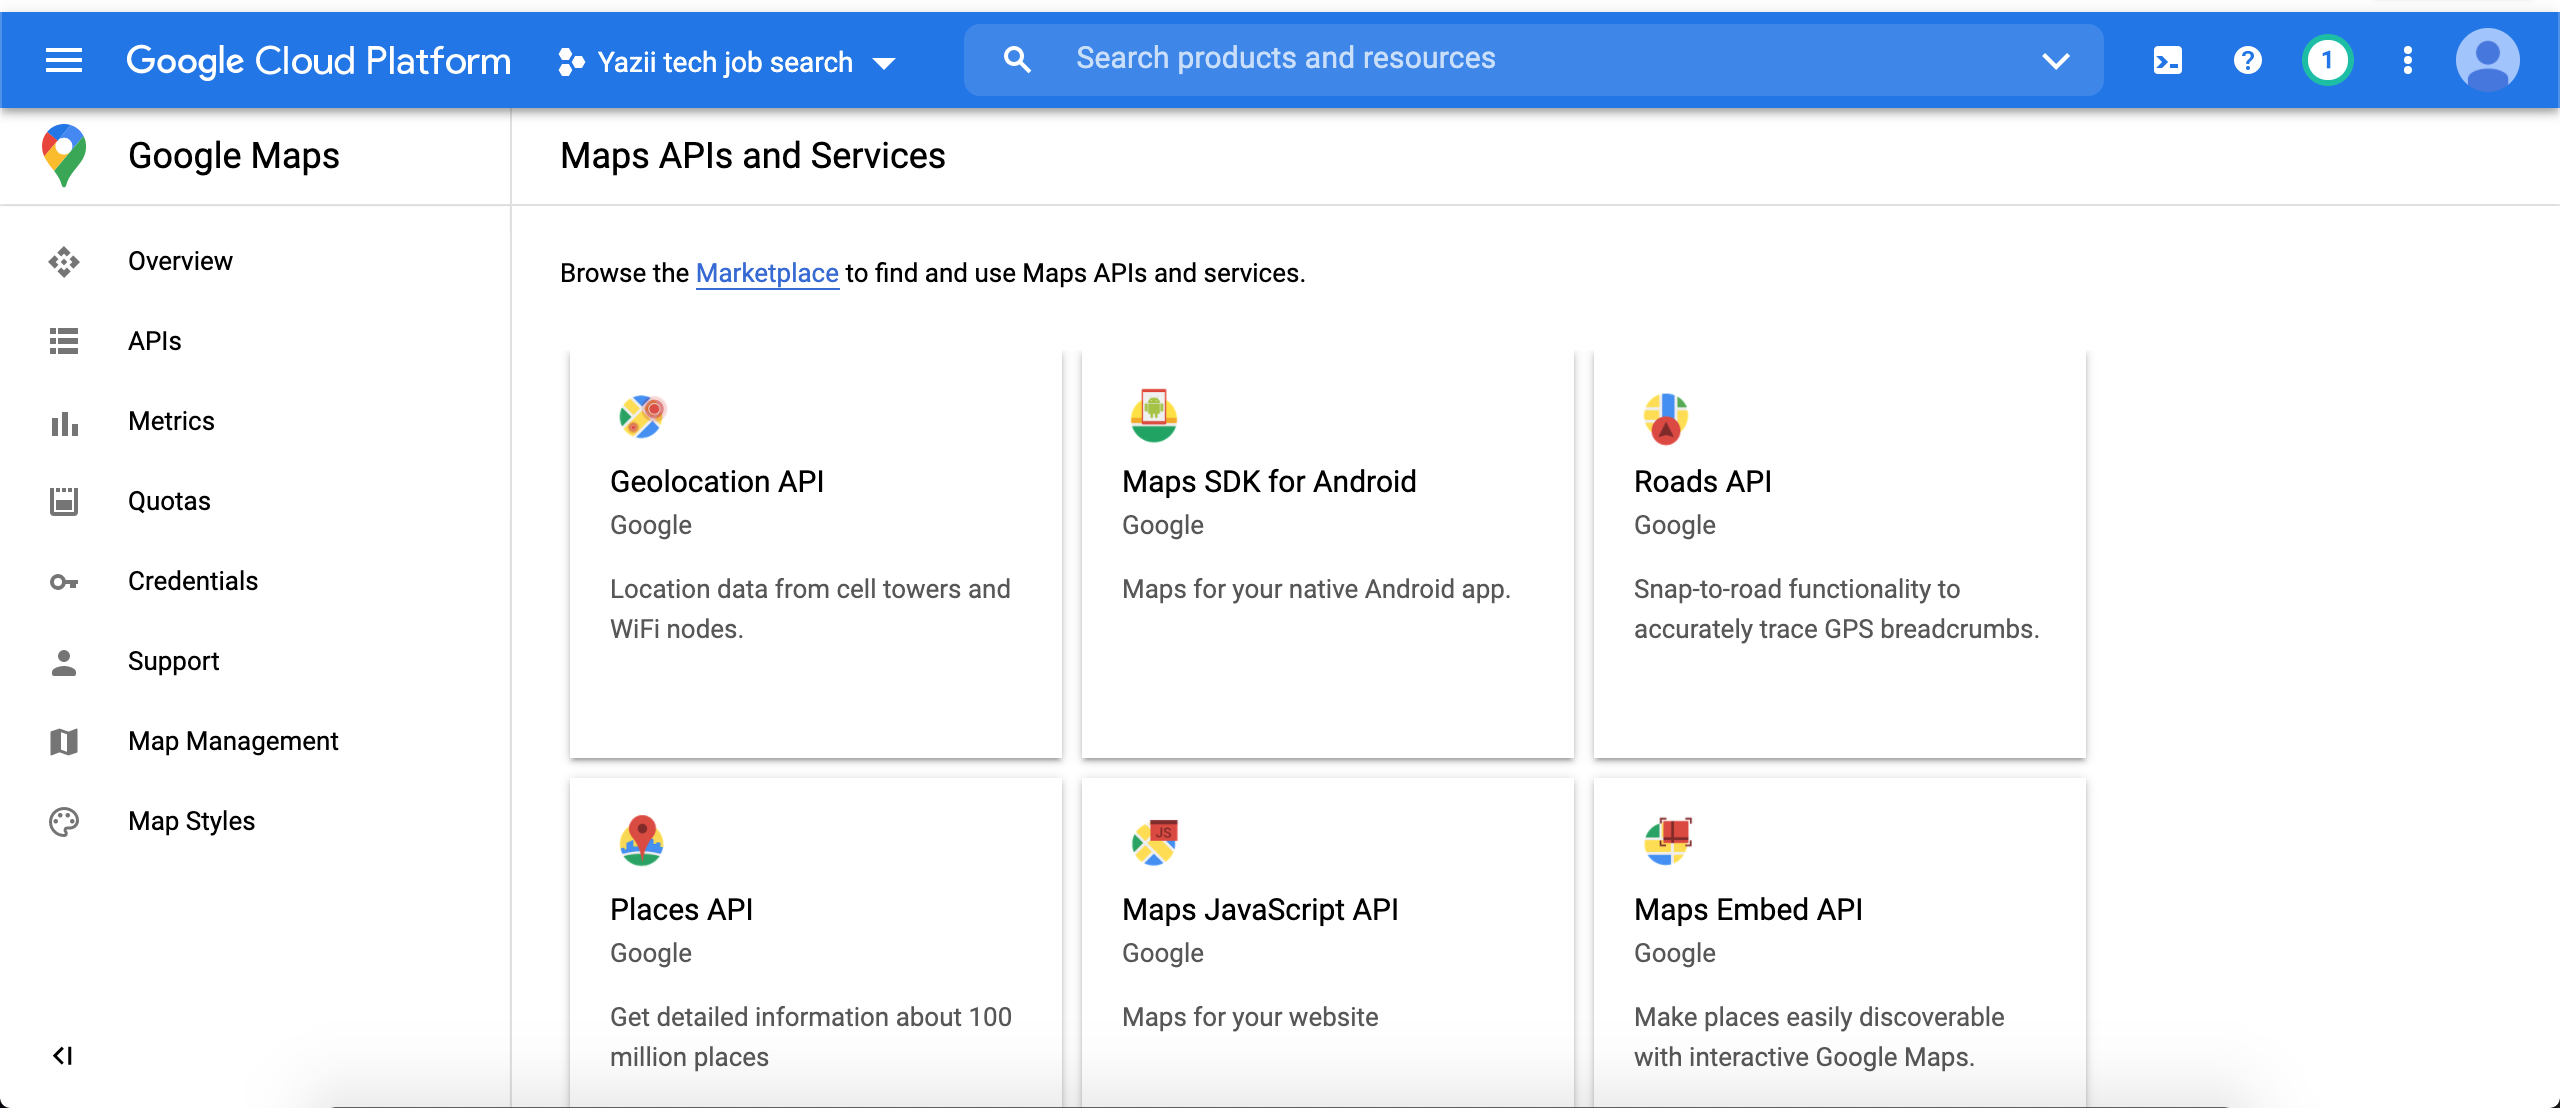The height and width of the screenshot is (1108, 2560).
Task: Click the Map Management map icon
Action: [64, 742]
